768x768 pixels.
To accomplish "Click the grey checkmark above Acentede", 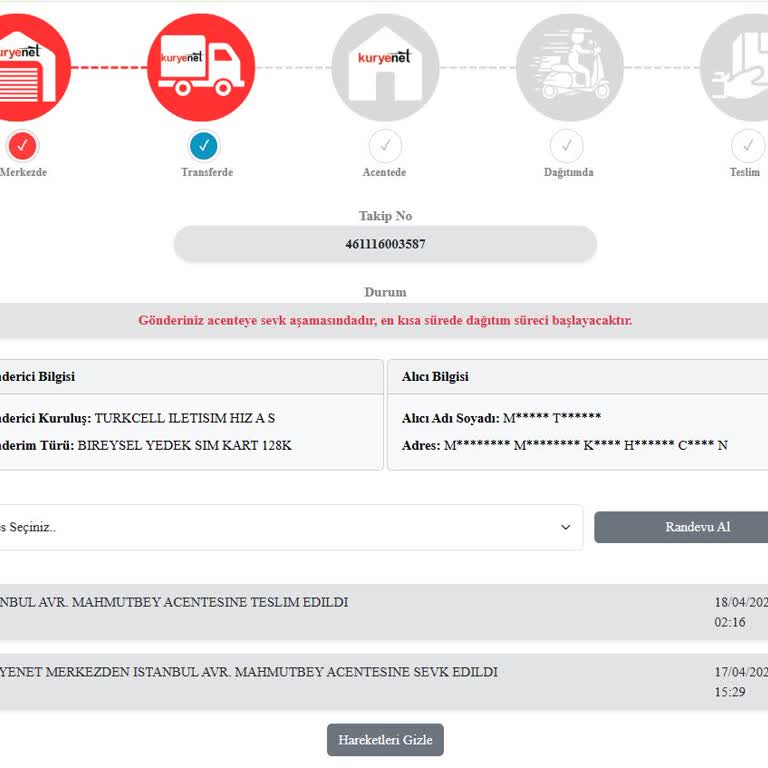I will coord(385,145).
